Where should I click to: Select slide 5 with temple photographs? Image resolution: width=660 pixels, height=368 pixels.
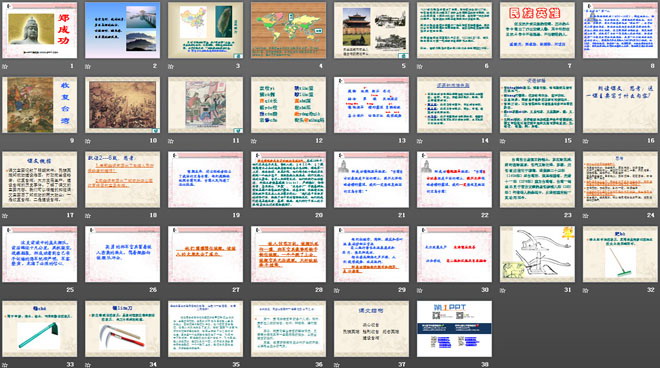371,30
